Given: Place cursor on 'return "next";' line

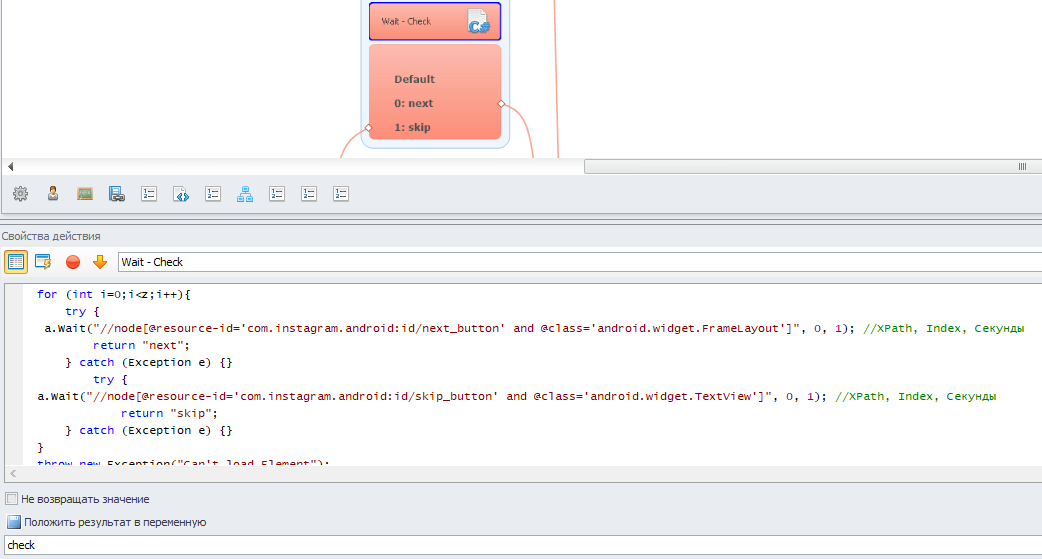Looking at the screenshot, I should [141, 345].
